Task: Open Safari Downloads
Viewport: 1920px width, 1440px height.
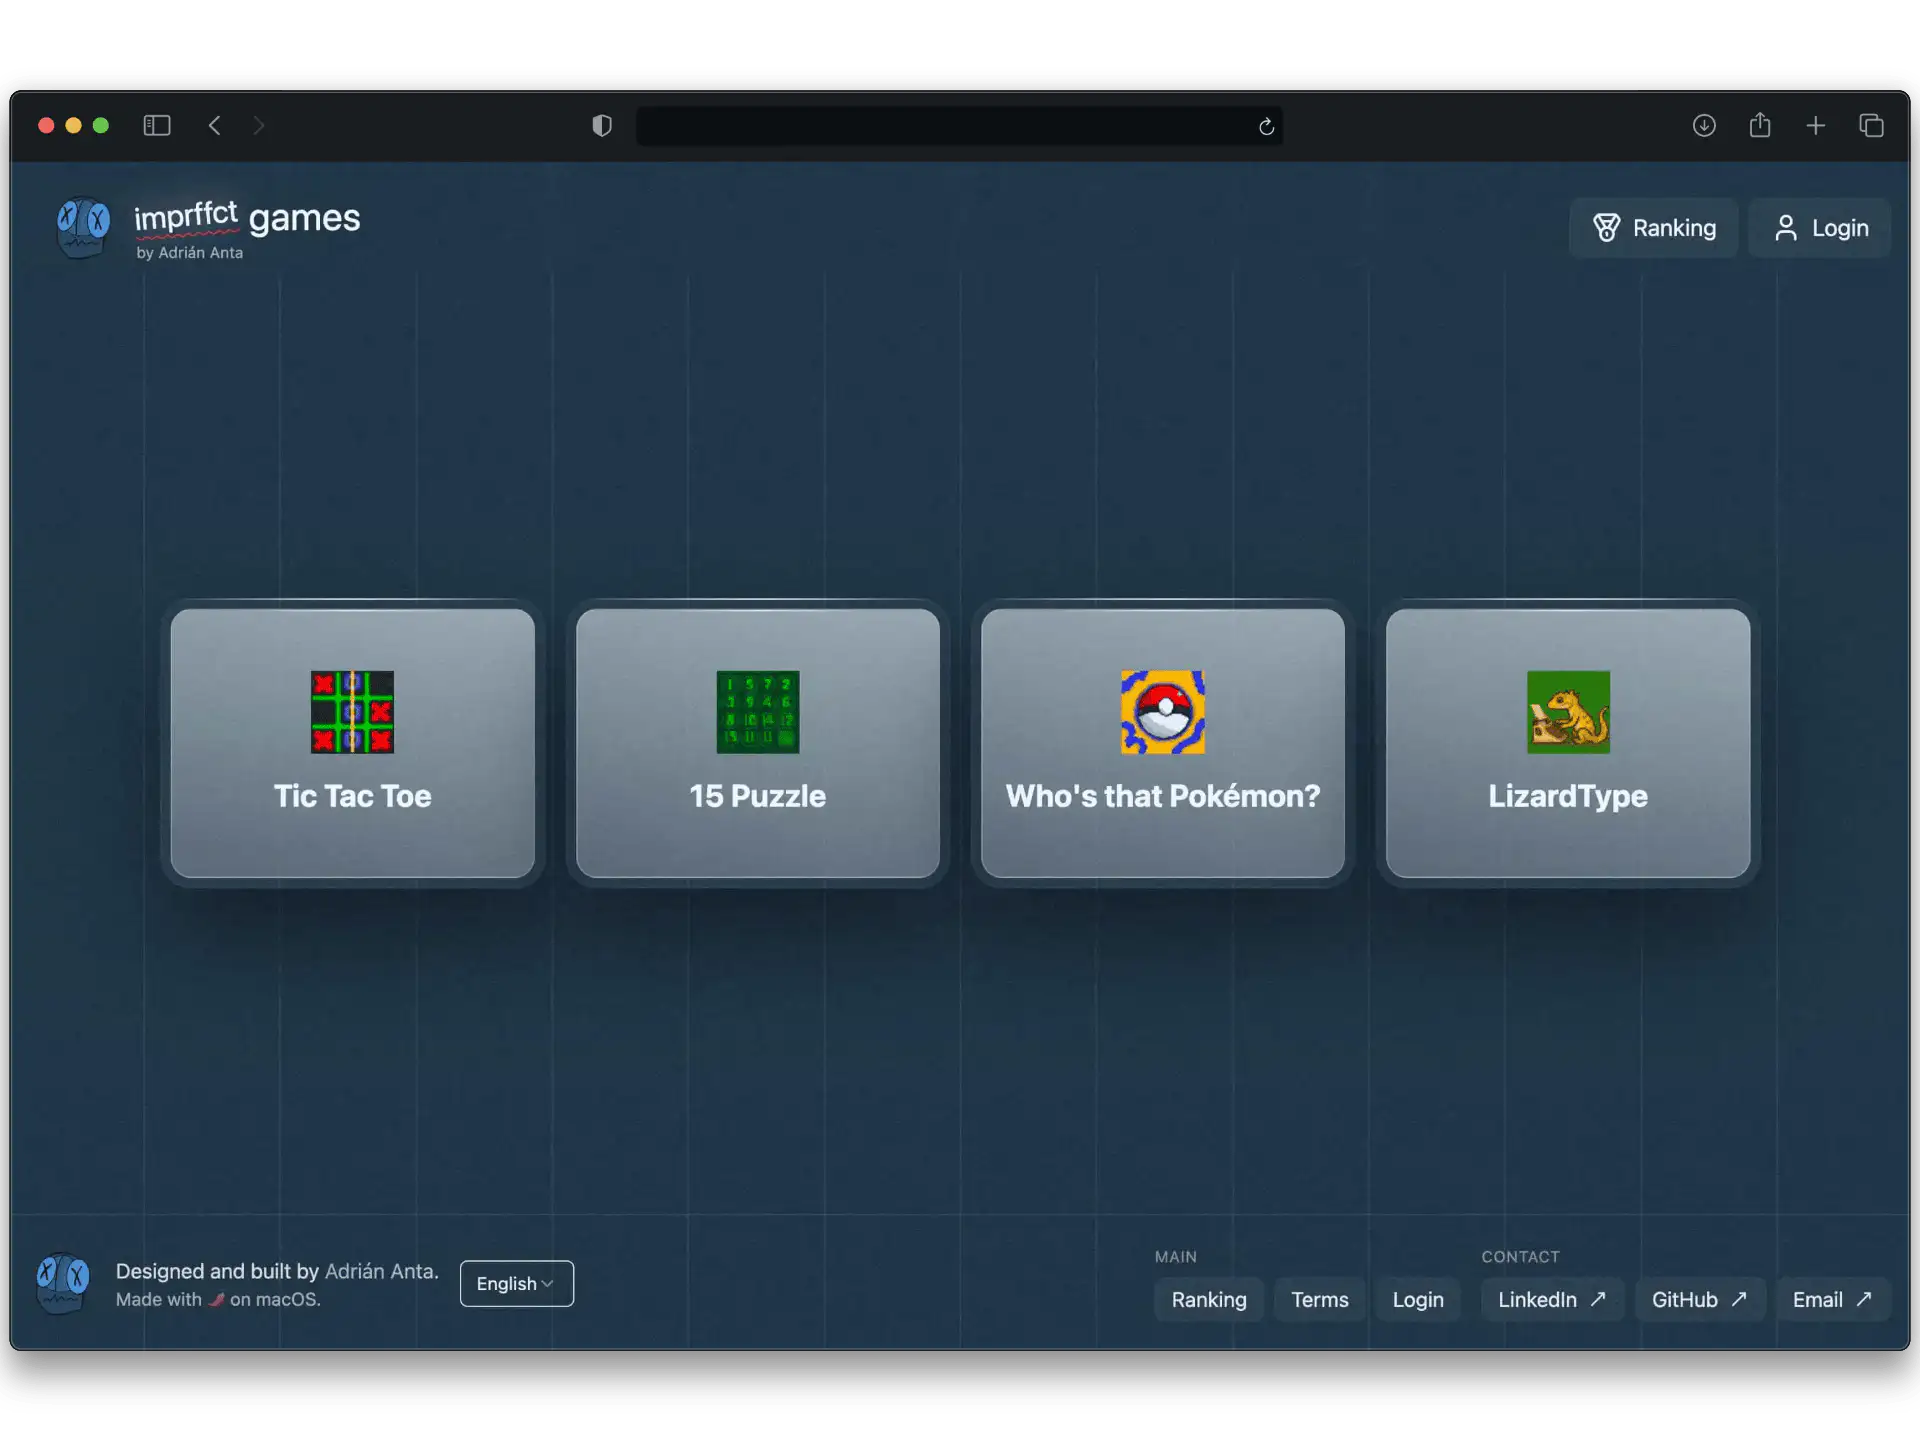Action: [1703, 125]
